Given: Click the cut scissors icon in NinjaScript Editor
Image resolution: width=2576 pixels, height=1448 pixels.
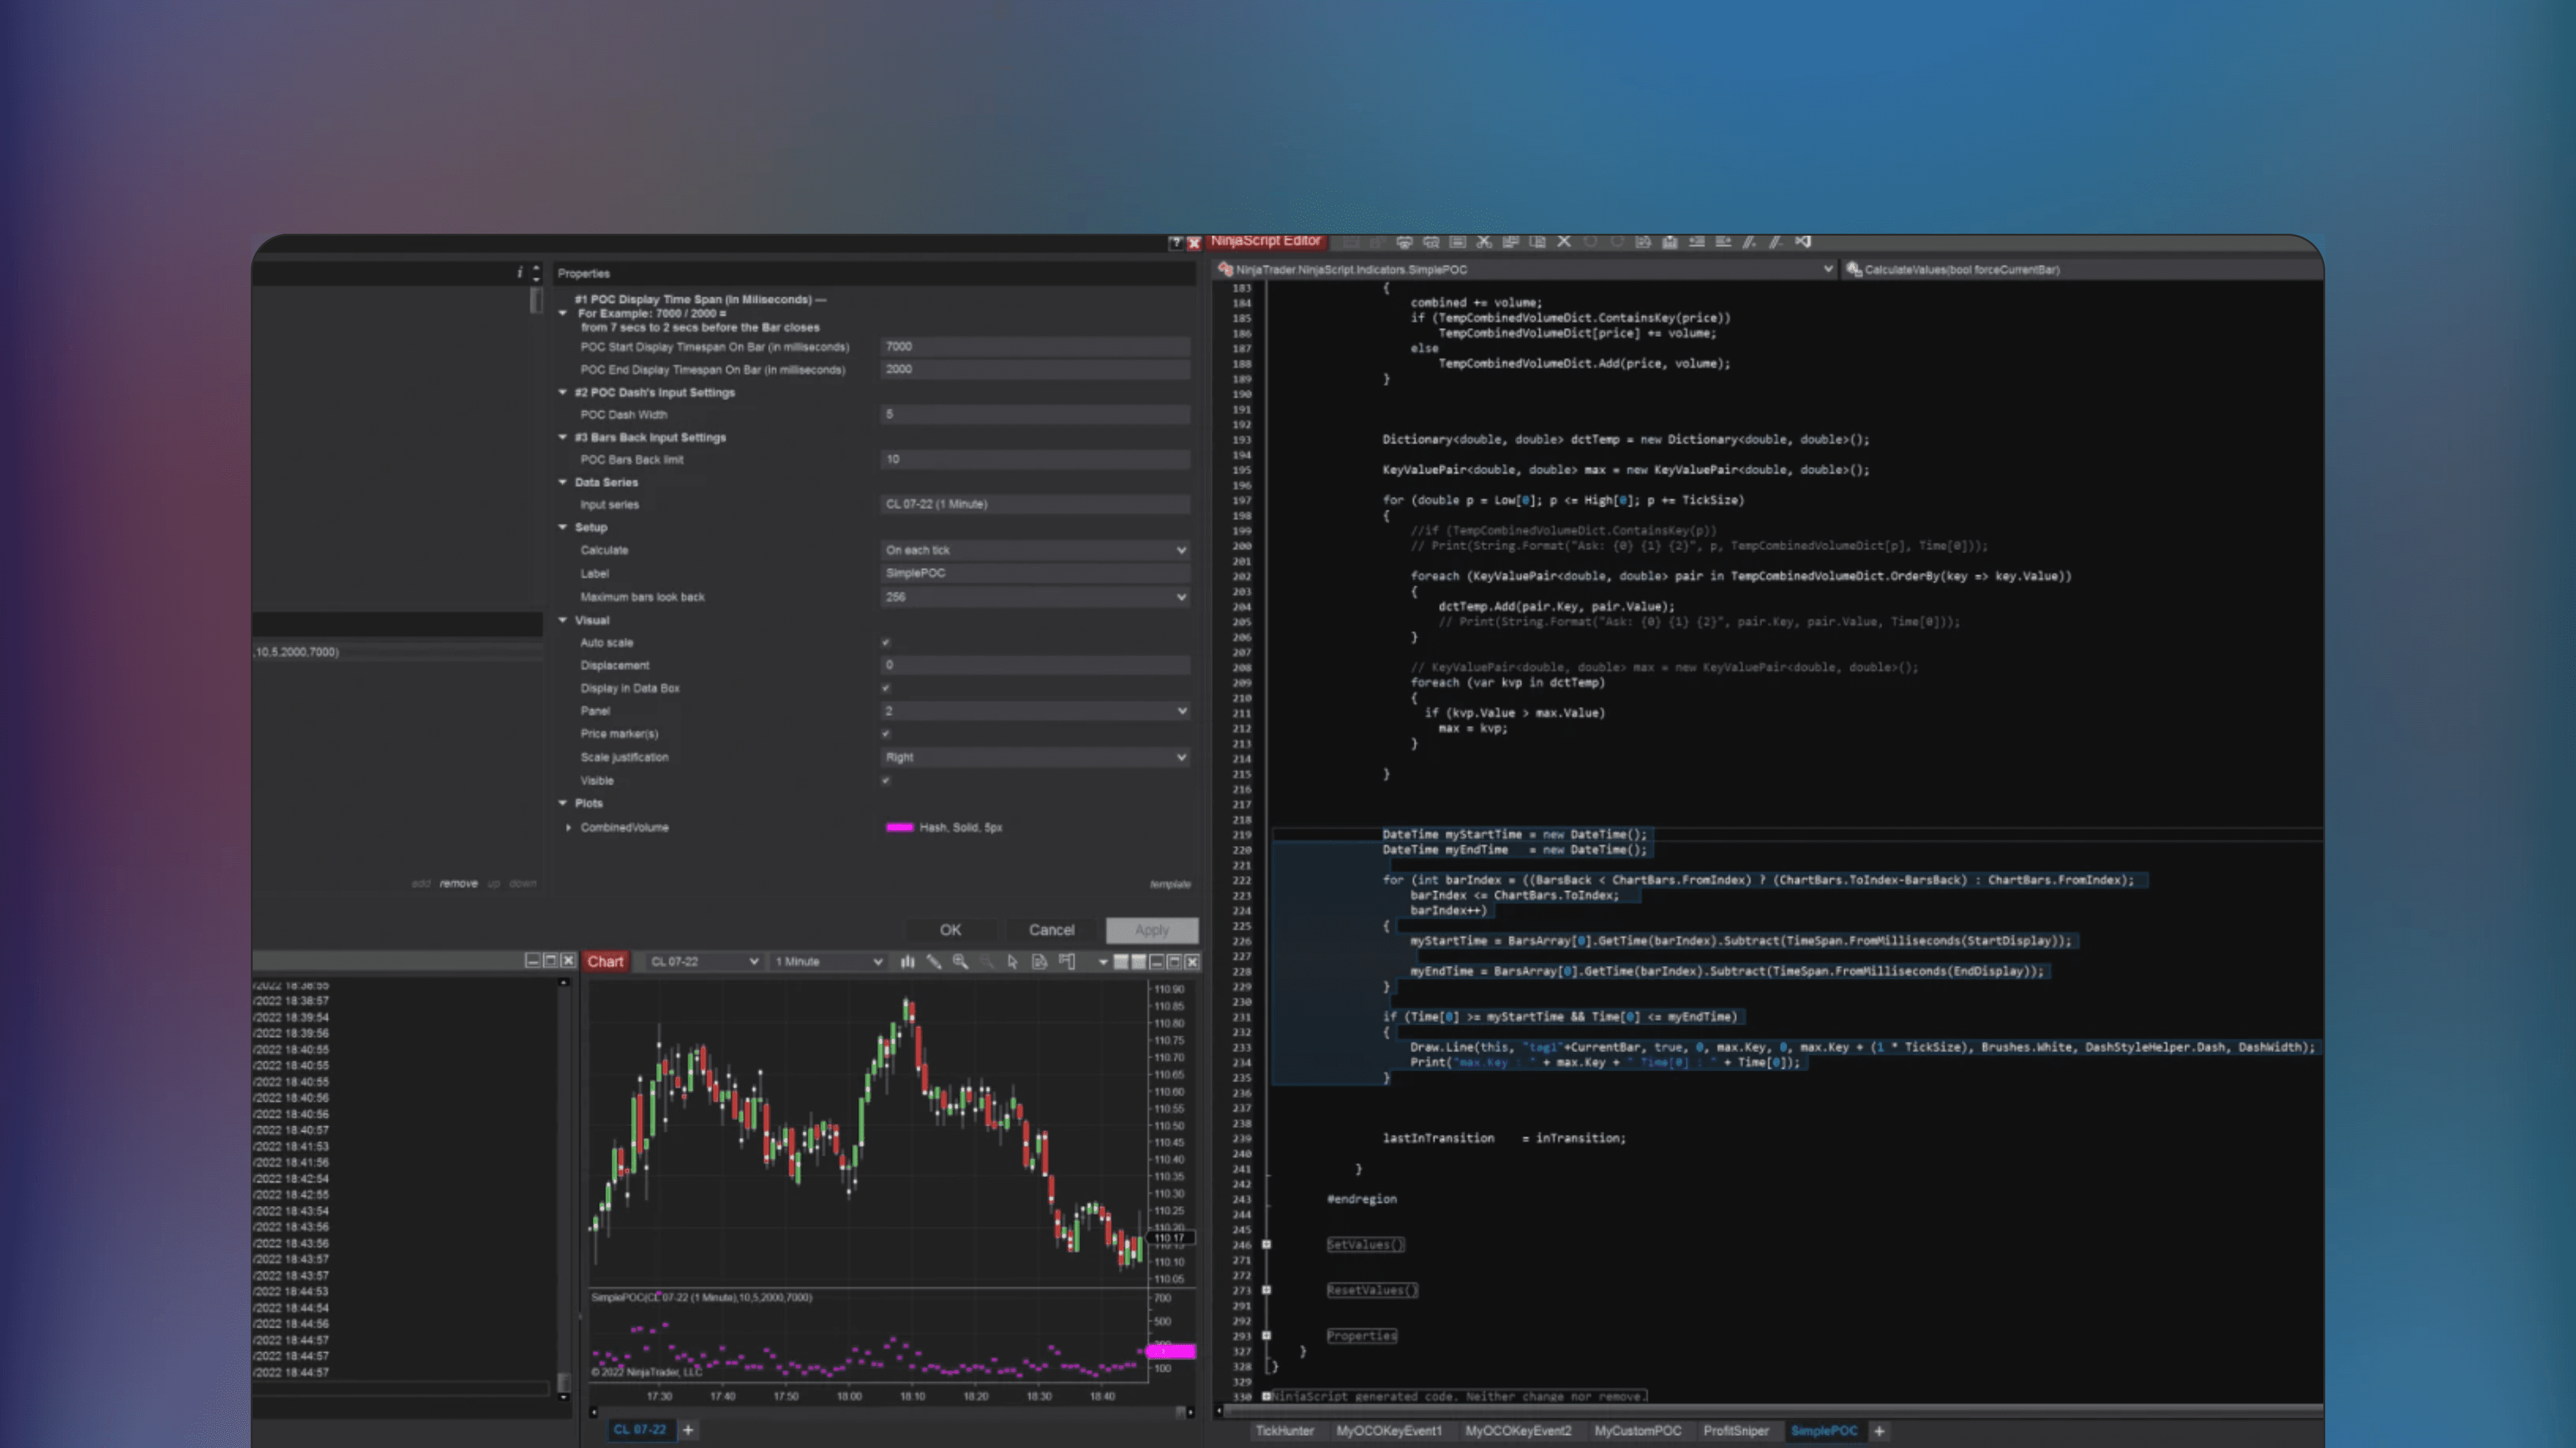Looking at the screenshot, I should tap(1484, 242).
